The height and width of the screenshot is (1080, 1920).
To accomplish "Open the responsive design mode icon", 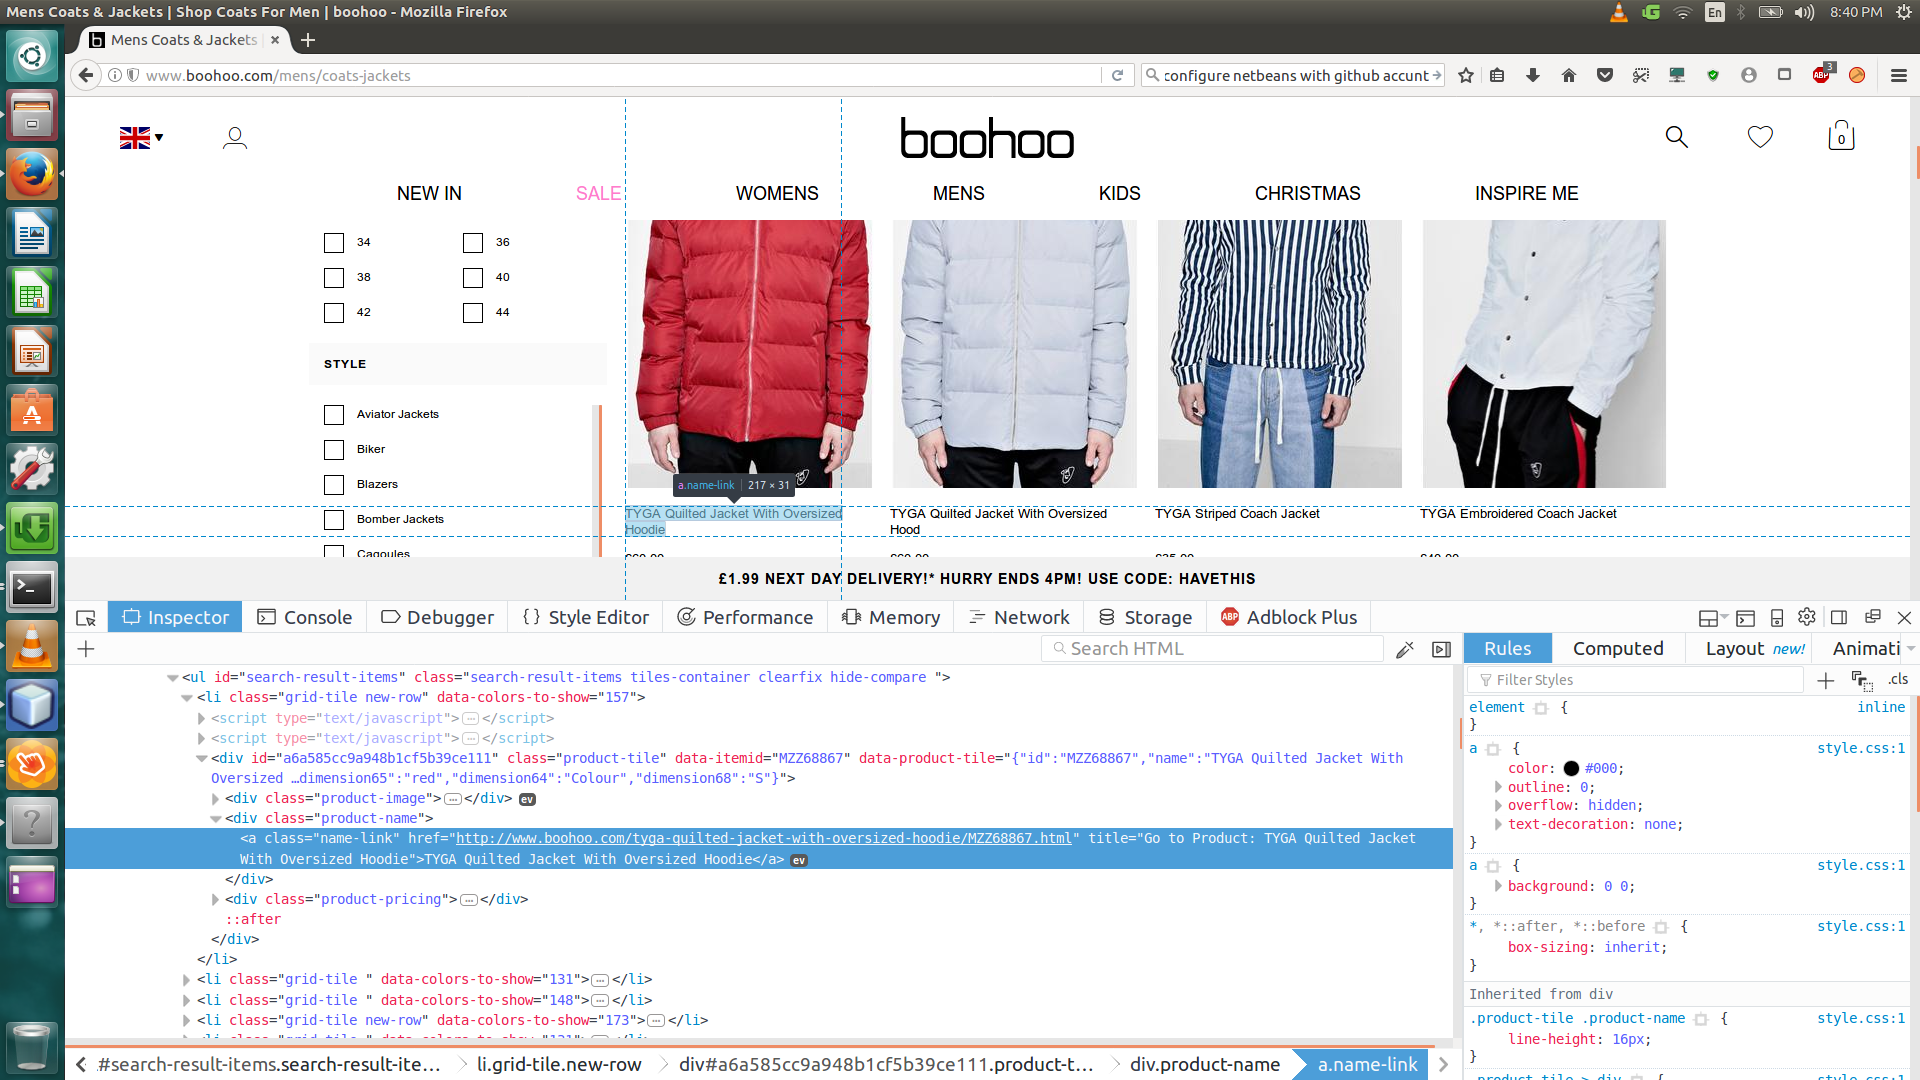I will pos(1777,618).
